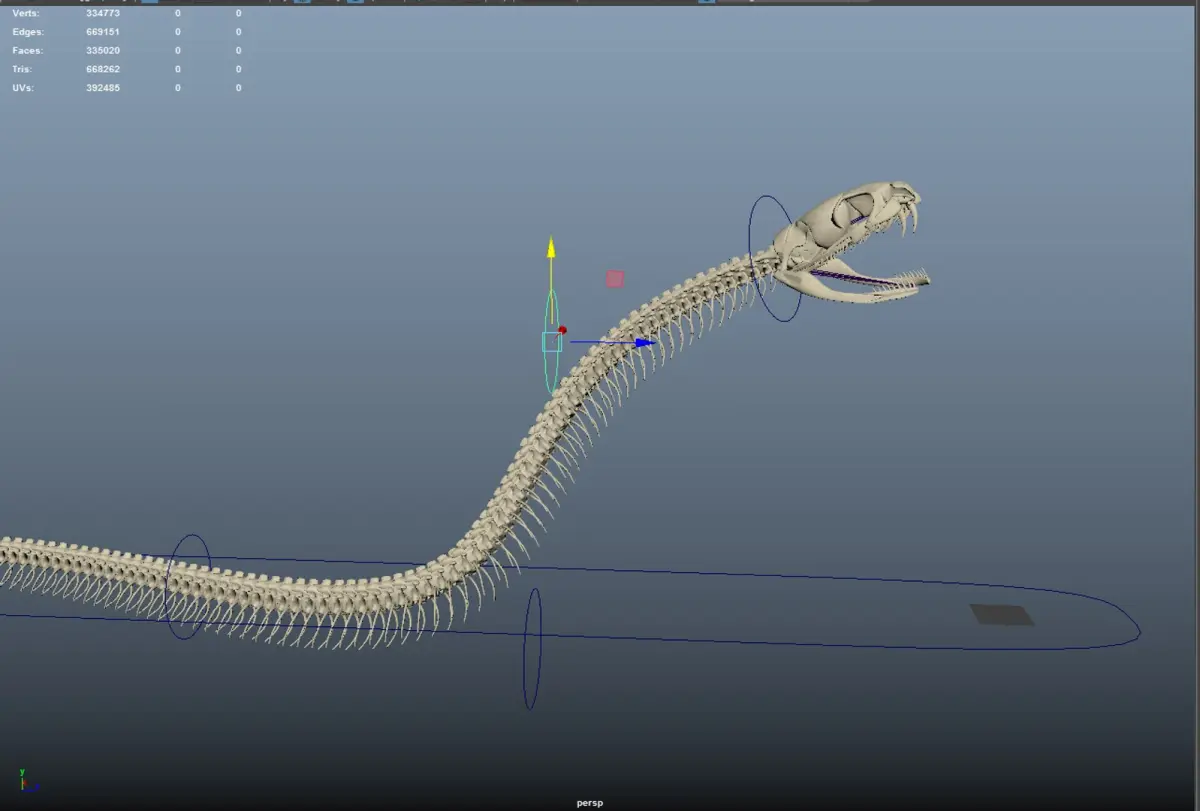Click the 'Tris:' HUD label

22,69
